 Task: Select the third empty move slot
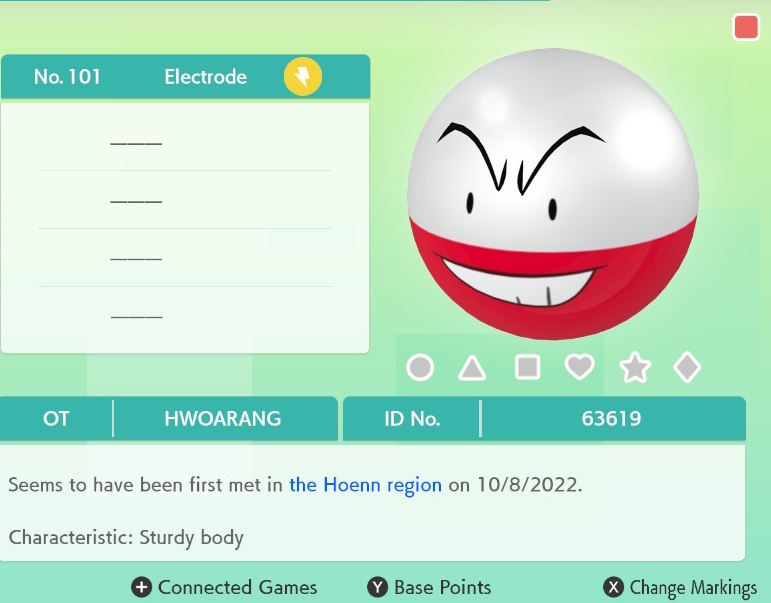pos(185,258)
